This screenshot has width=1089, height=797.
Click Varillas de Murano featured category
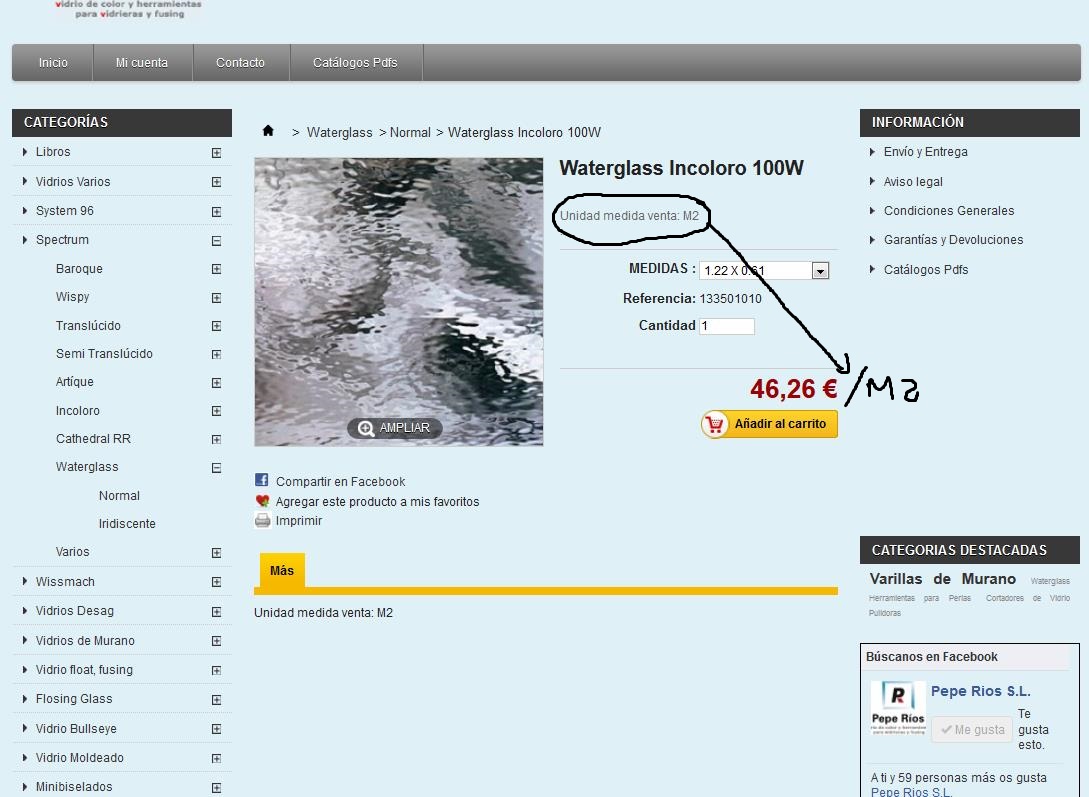[942, 579]
